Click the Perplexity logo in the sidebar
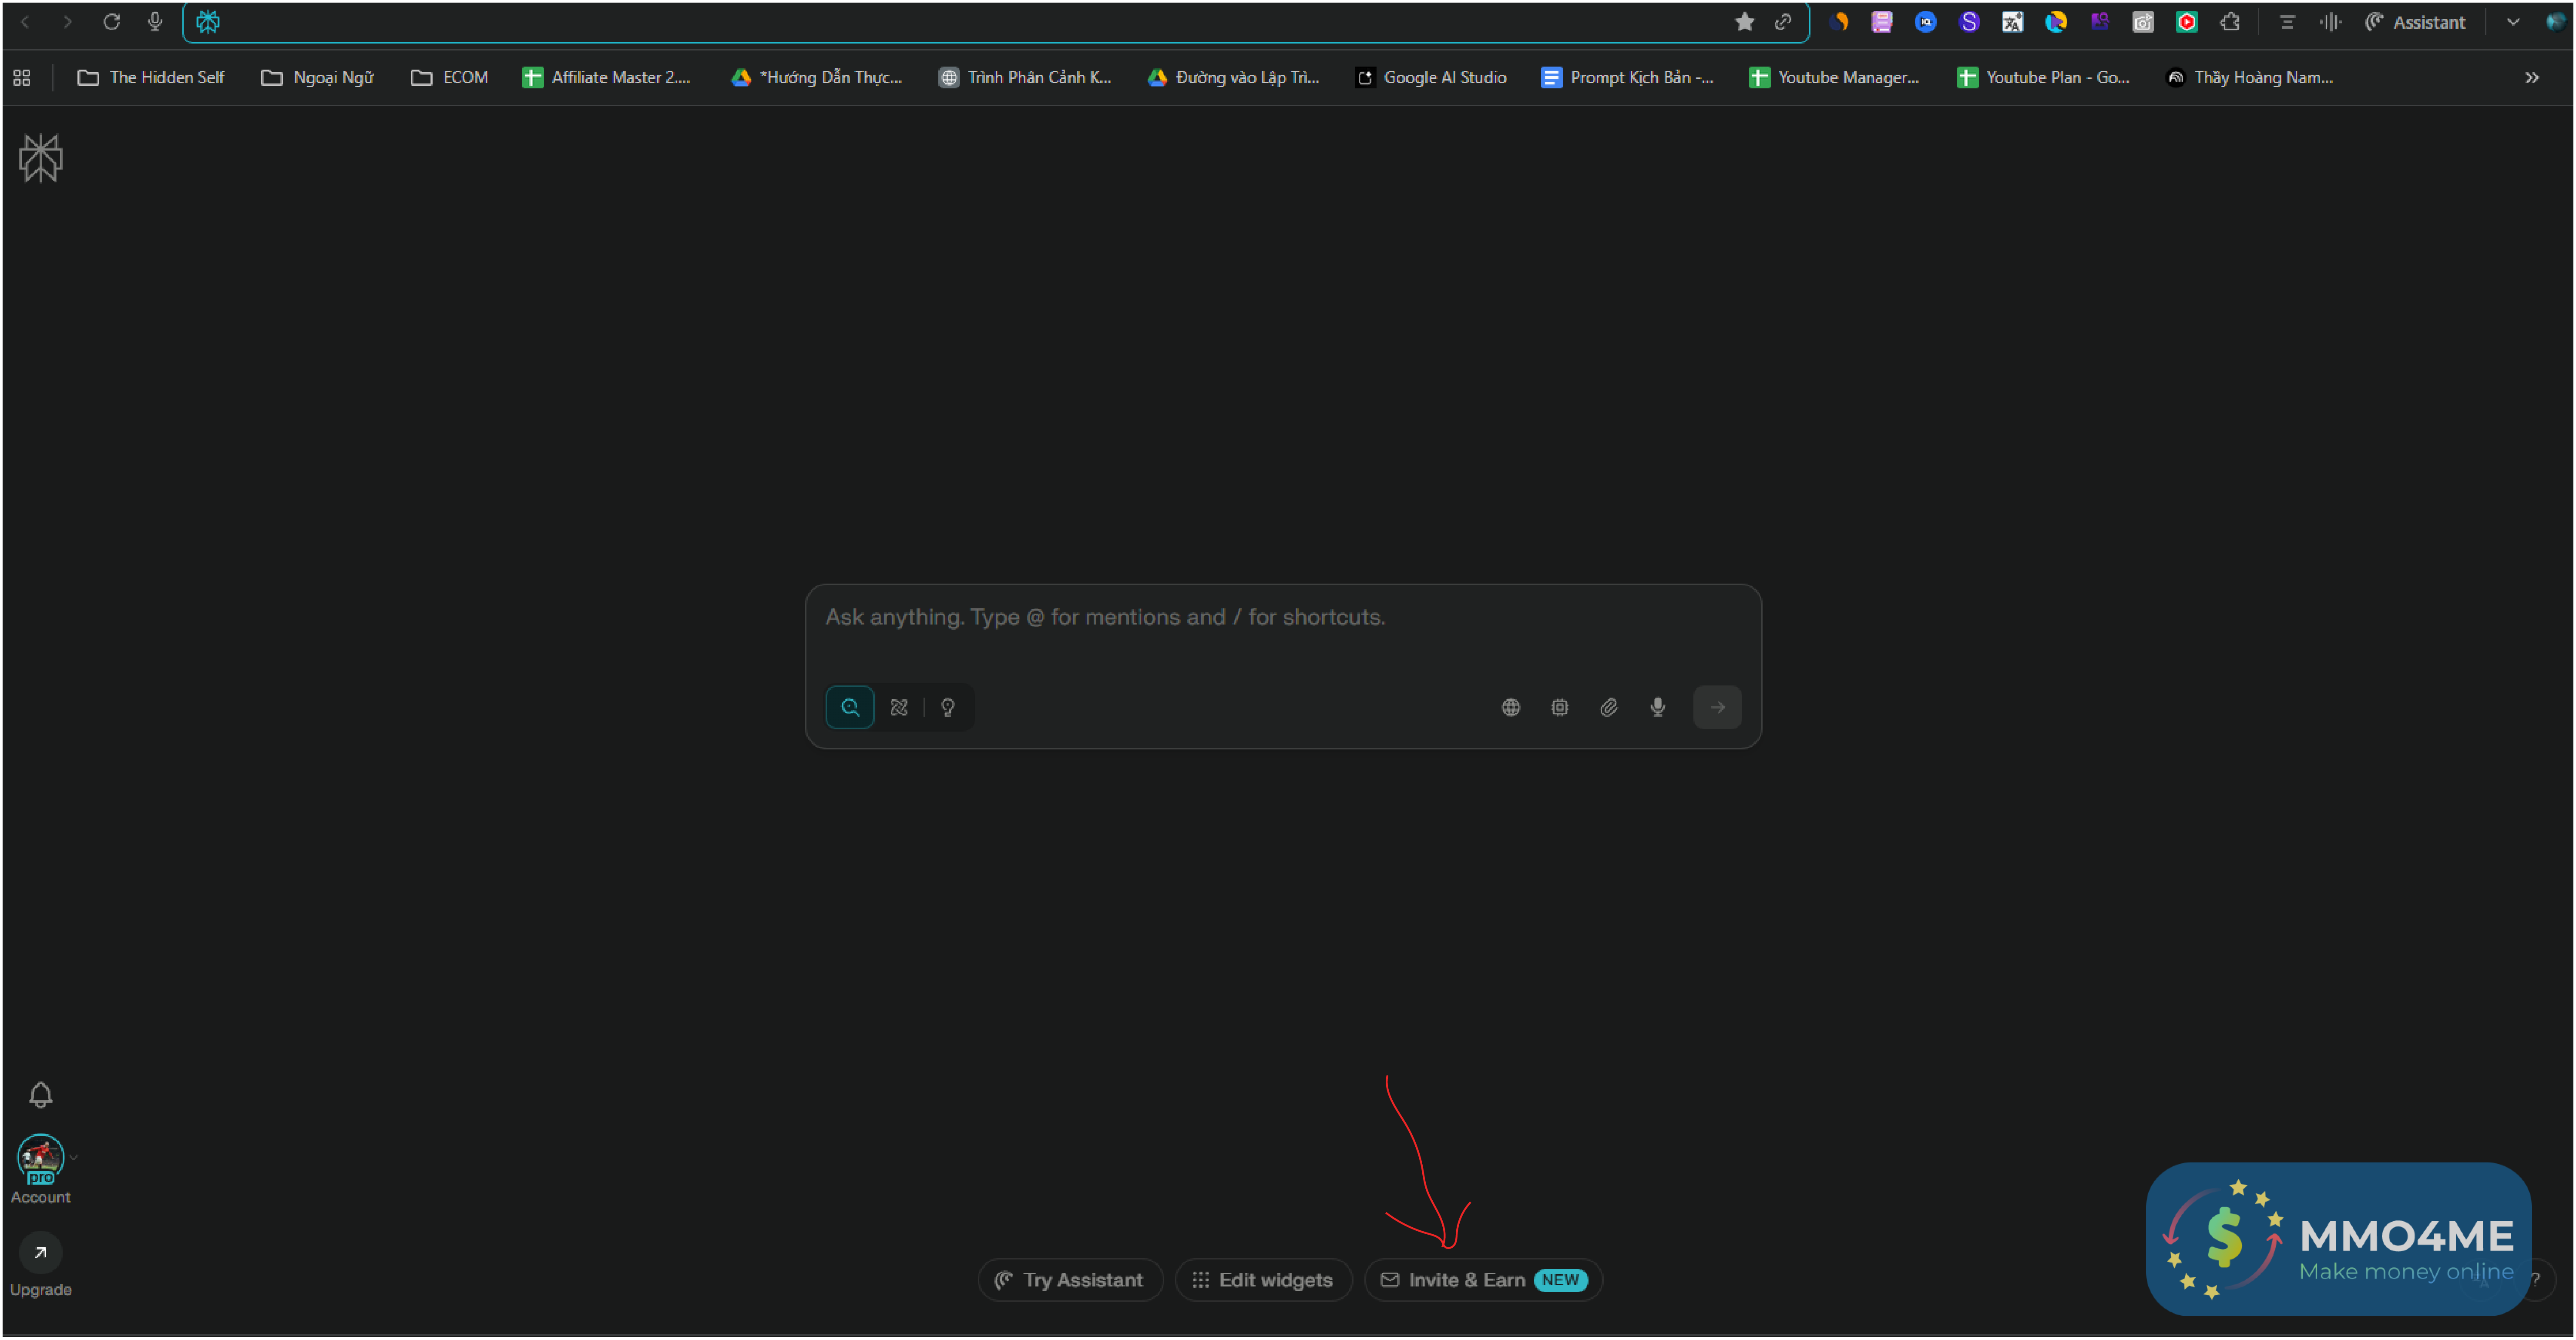 tap(40, 158)
